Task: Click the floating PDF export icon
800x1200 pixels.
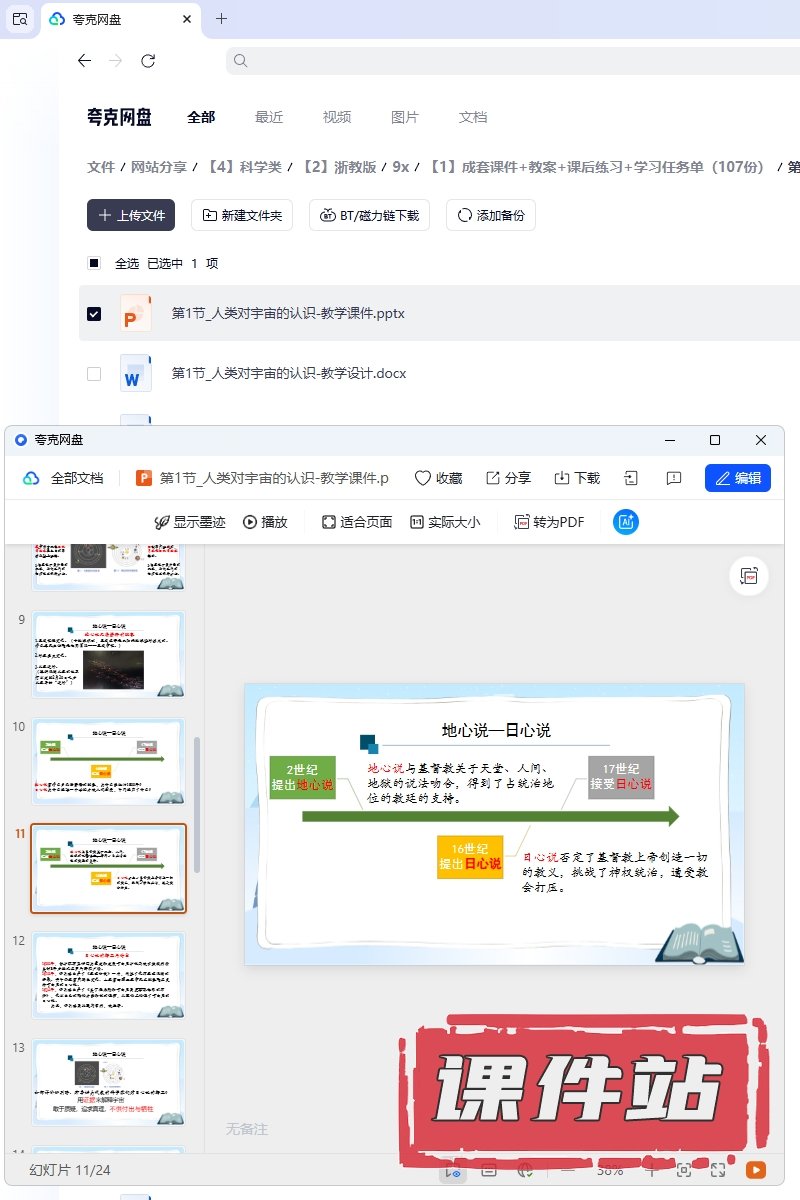Action: 749,576
